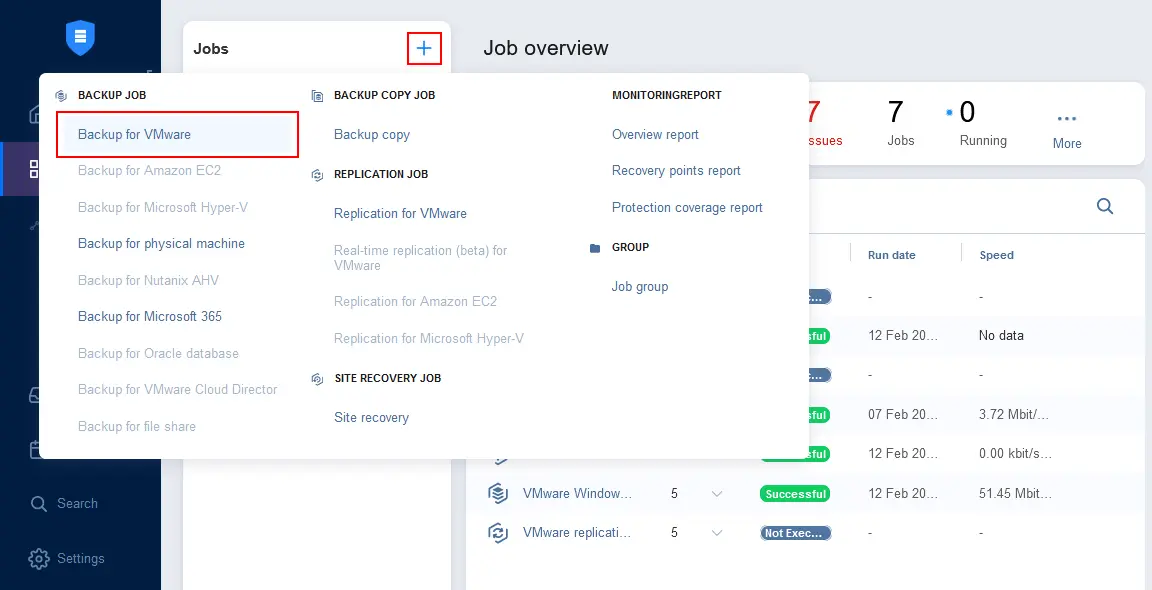Image resolution: width=1152 pixels, height=590 pixels.
Task: Select Backup for VMware Cloud Director
Action: (178, 389)
